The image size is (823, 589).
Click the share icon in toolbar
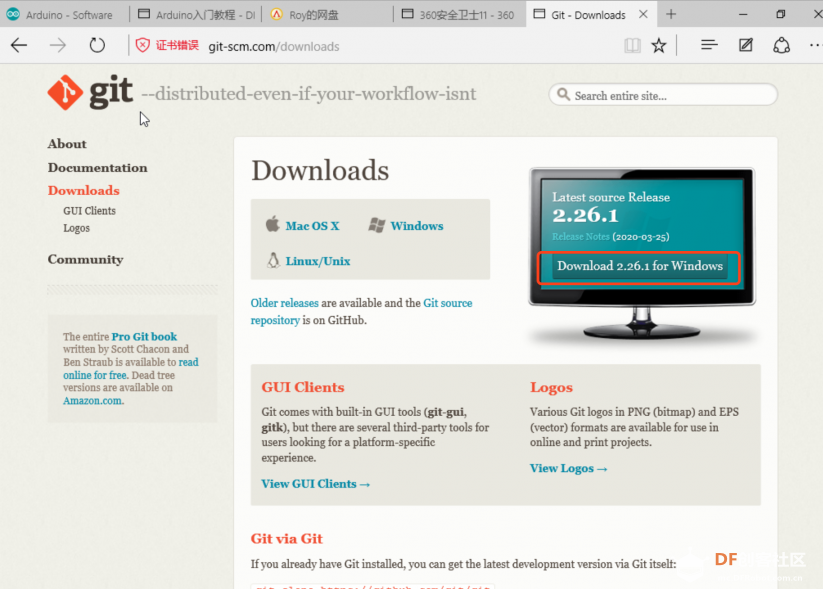tap(782, 45)
